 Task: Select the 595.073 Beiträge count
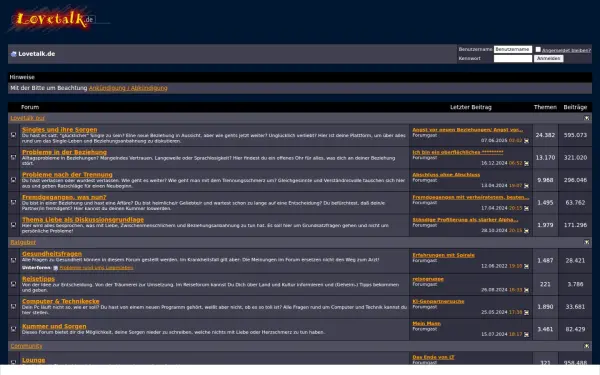pyautogui.click(x=575, y=135)
